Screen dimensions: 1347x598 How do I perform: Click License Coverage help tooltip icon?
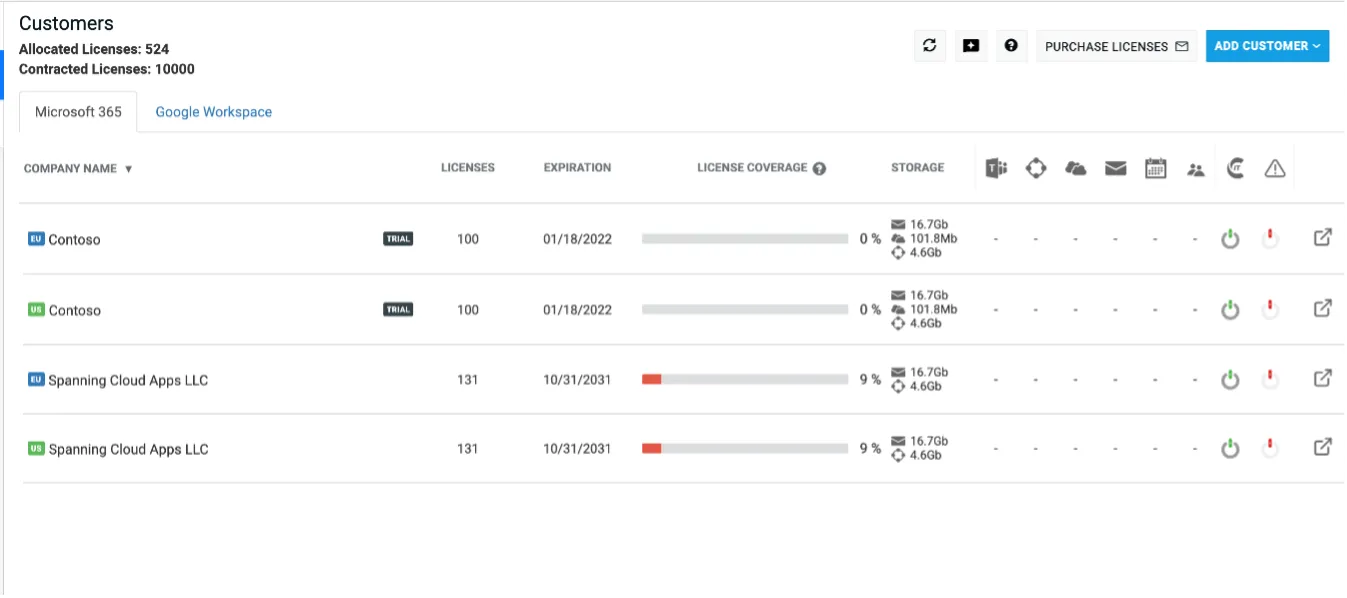click(x=819, y=169)
